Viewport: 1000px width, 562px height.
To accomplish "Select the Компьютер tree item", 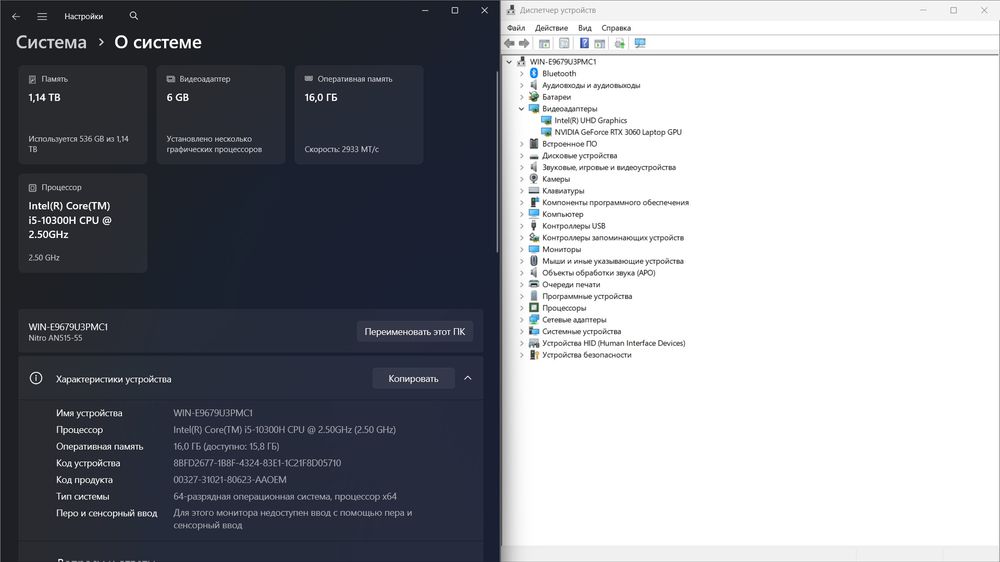I will click(x=562, y=214).
